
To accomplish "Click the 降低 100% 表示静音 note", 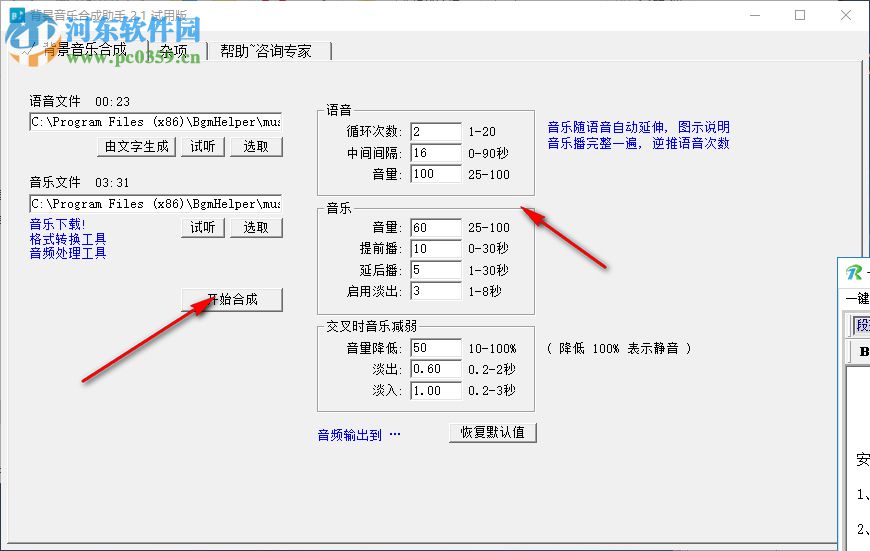I will point(619,348).
